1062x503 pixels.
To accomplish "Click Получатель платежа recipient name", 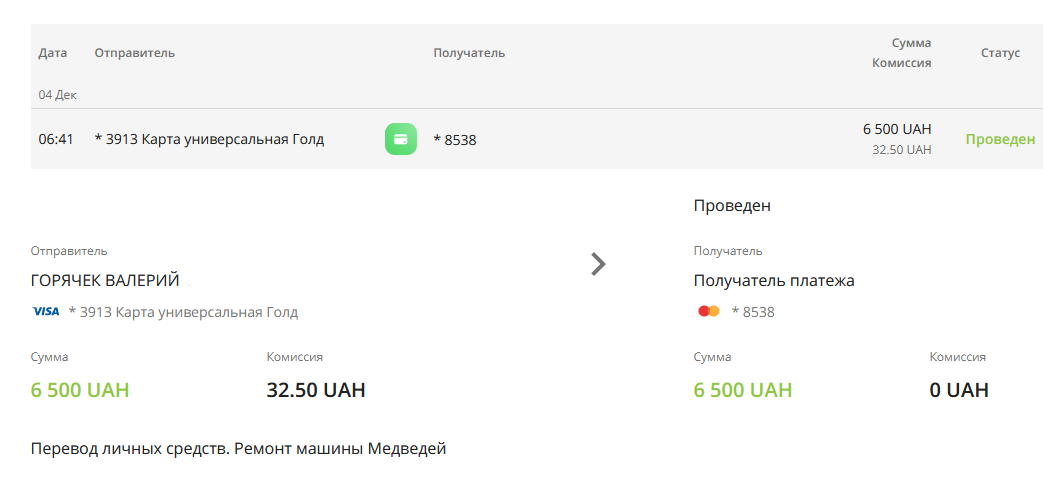I will (774, 280).
